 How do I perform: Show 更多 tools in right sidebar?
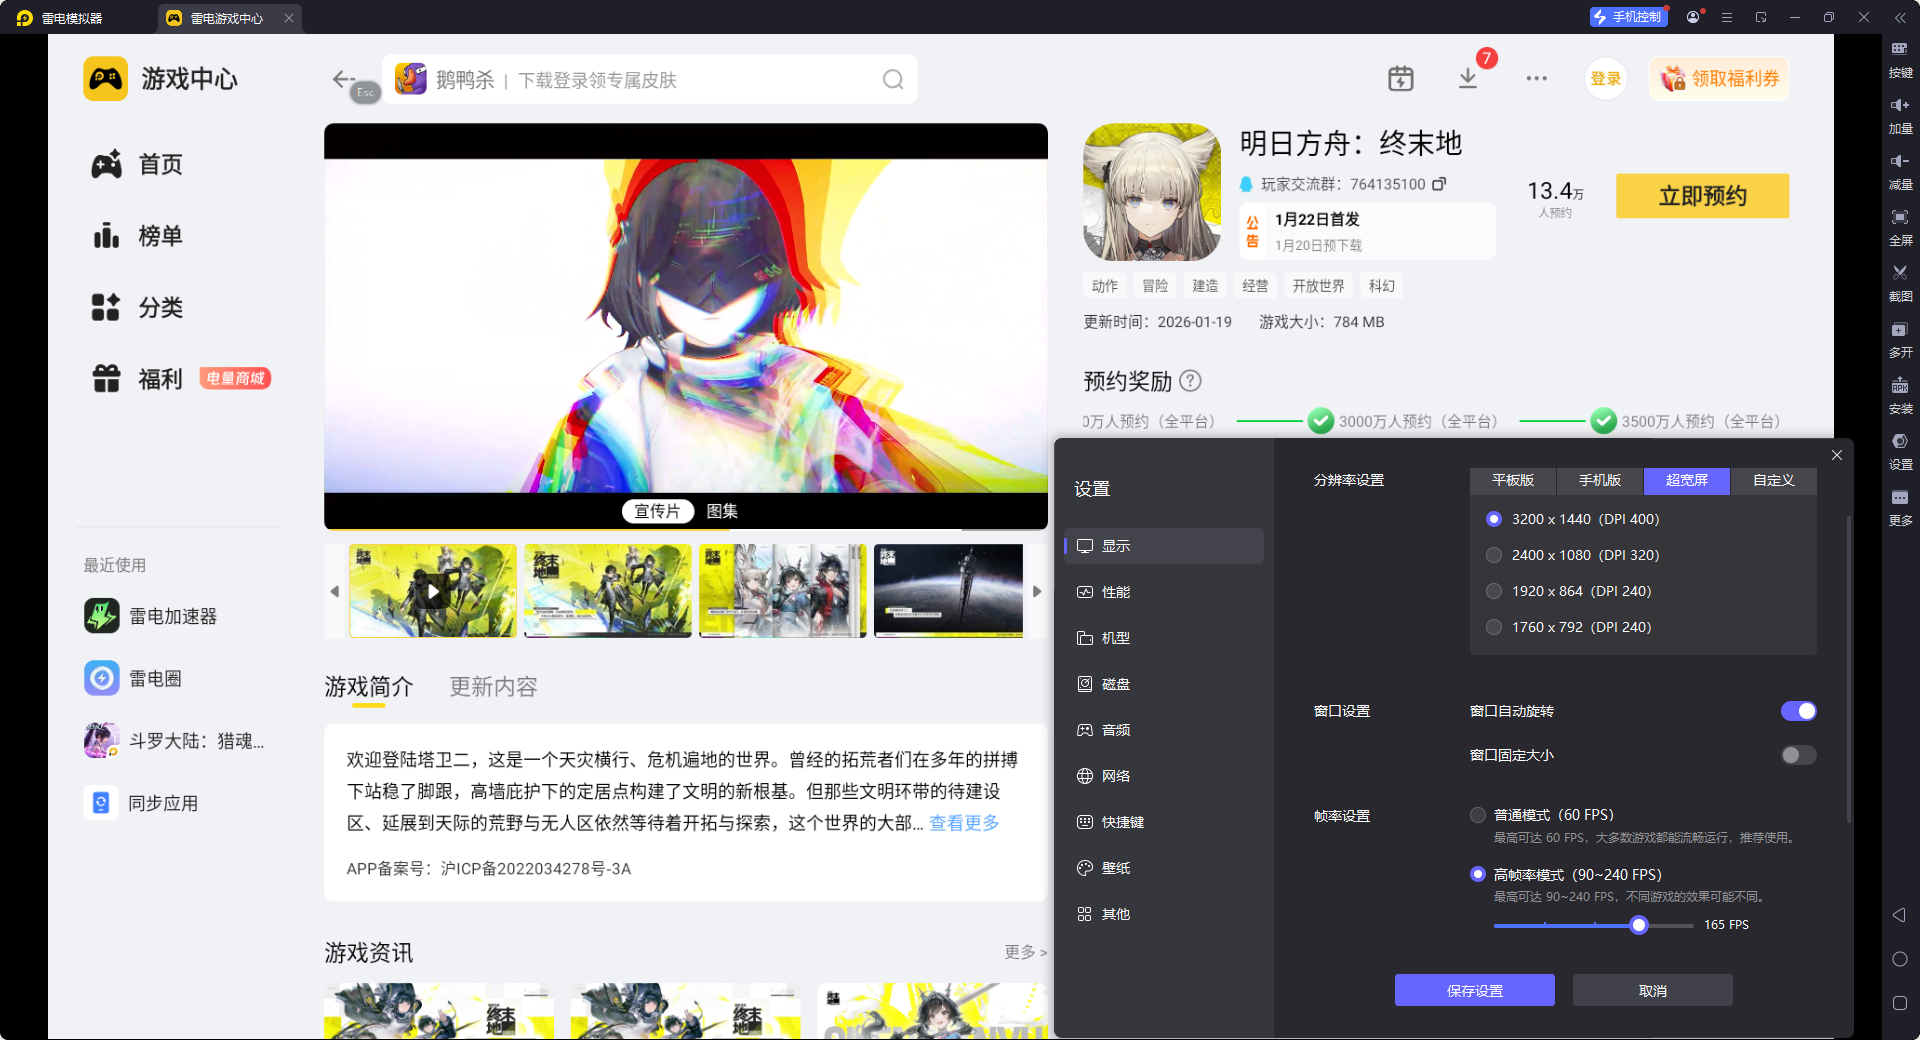pyautogui.click(x=1900, y=507)
